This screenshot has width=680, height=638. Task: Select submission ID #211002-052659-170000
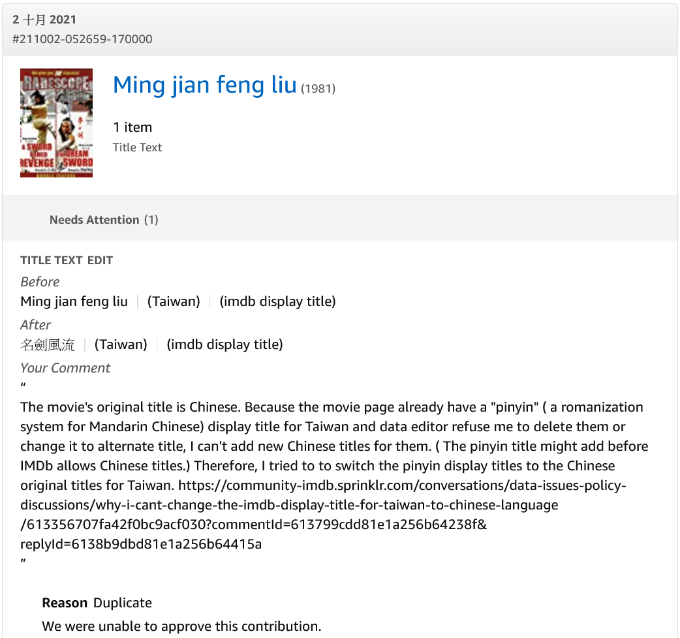[82, 39]
